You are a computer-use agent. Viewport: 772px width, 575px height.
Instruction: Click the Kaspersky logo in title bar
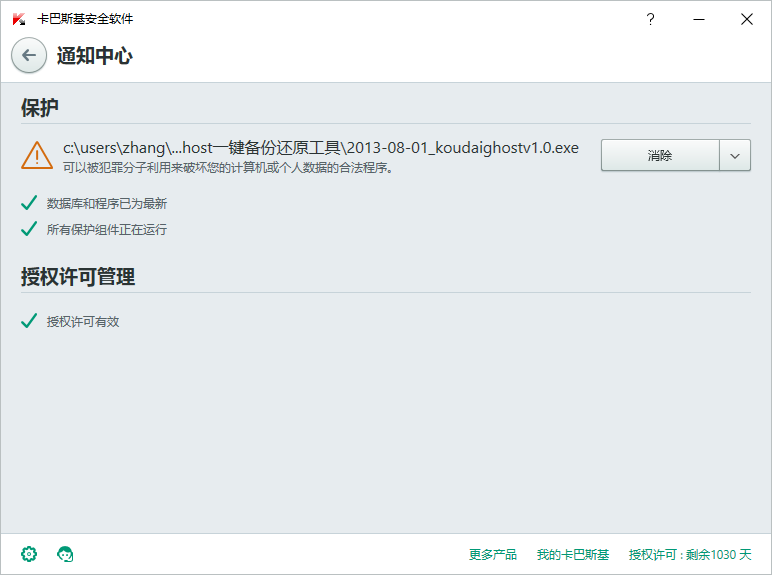19,19
